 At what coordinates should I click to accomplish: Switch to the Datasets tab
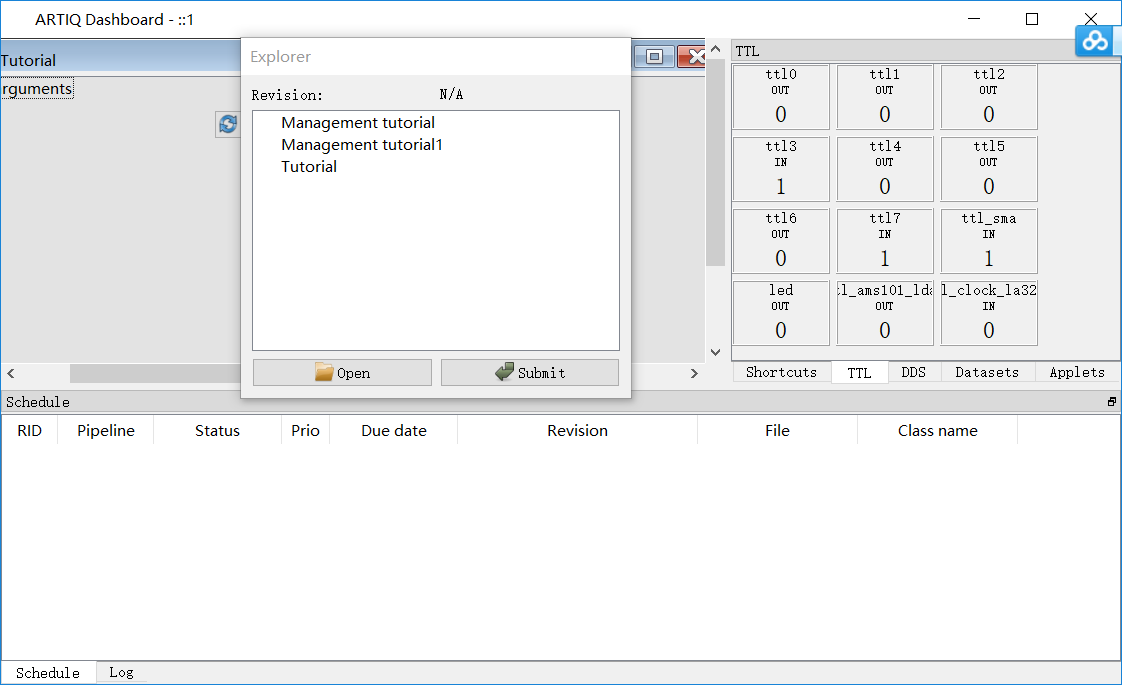[987, 372]
